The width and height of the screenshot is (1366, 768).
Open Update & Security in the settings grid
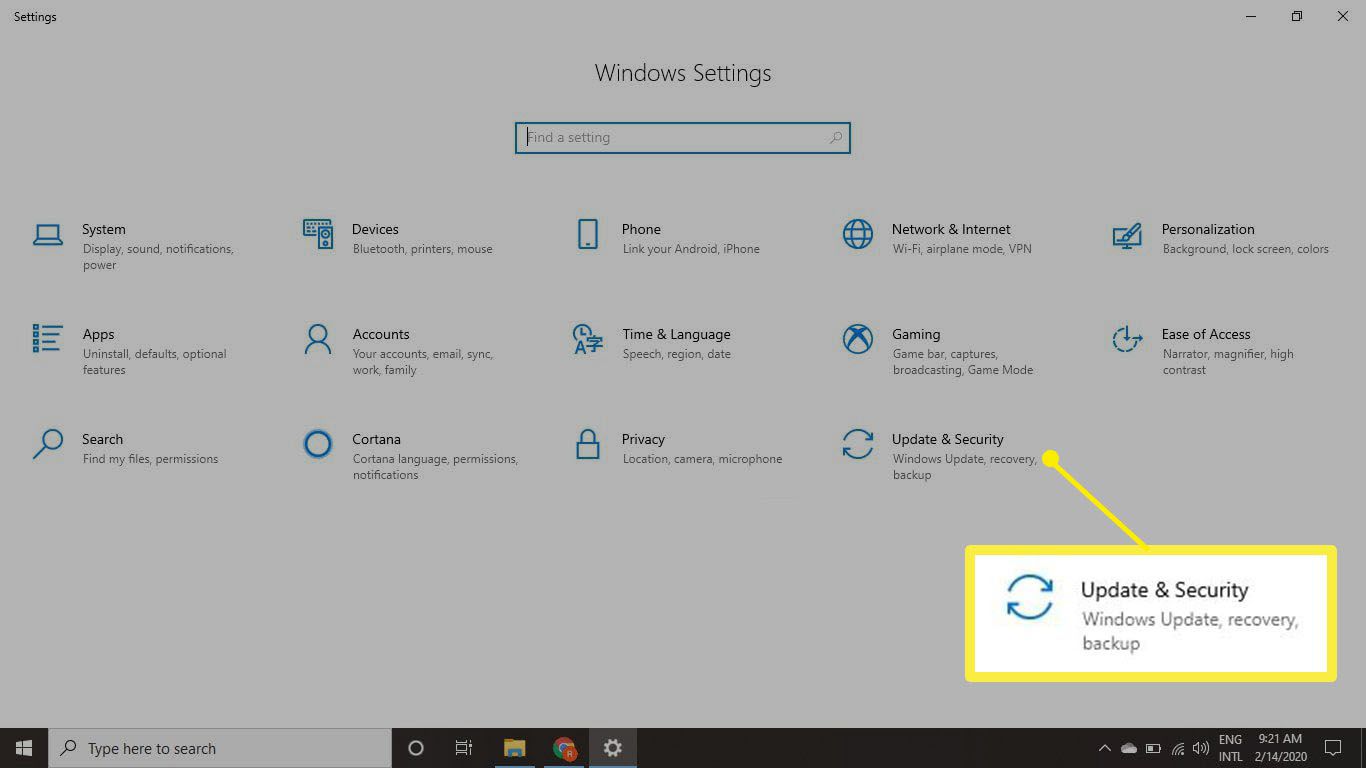[x=940, y=456]
